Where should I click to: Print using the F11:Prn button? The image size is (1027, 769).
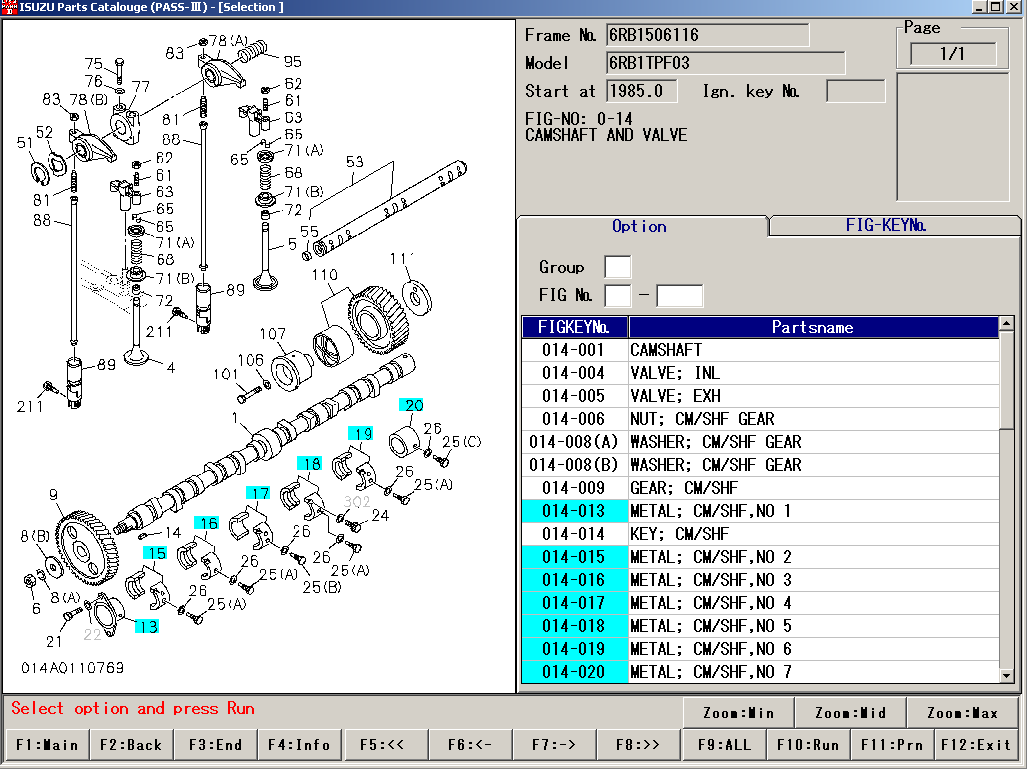[892, 745]
